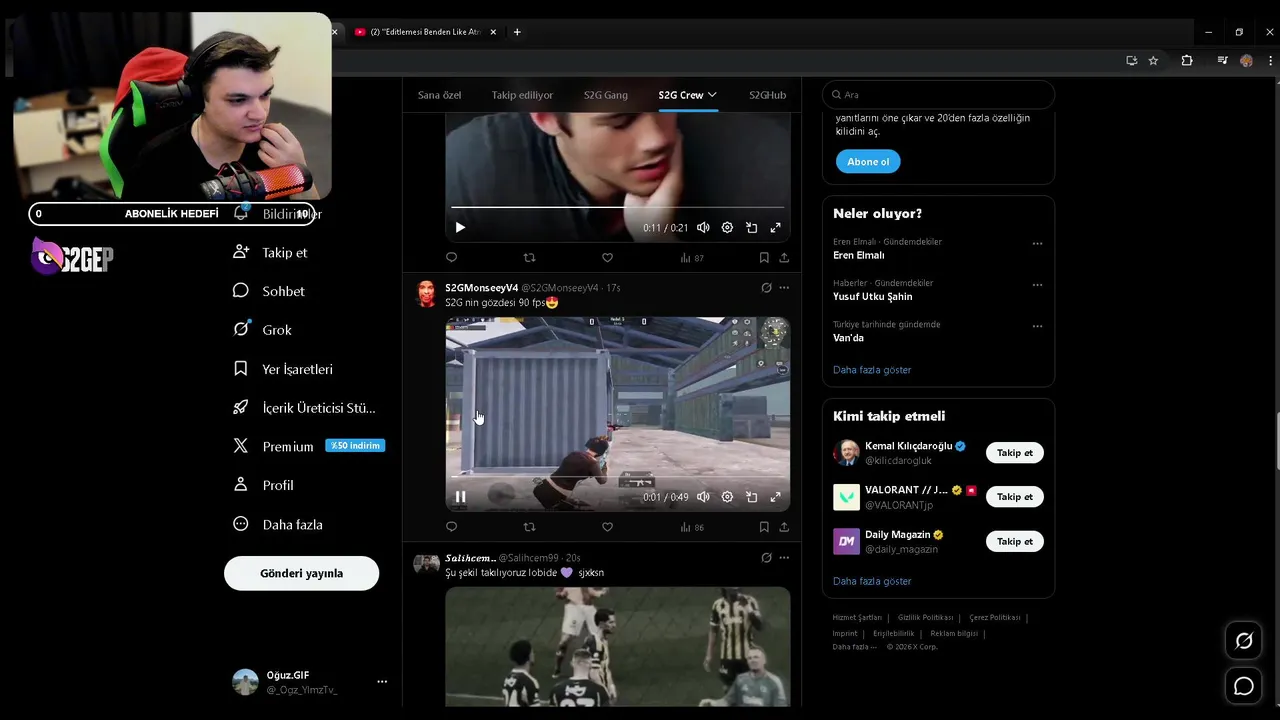Open browser extensions puzzle icon
1280x720 pixels.
(1187, 61)
